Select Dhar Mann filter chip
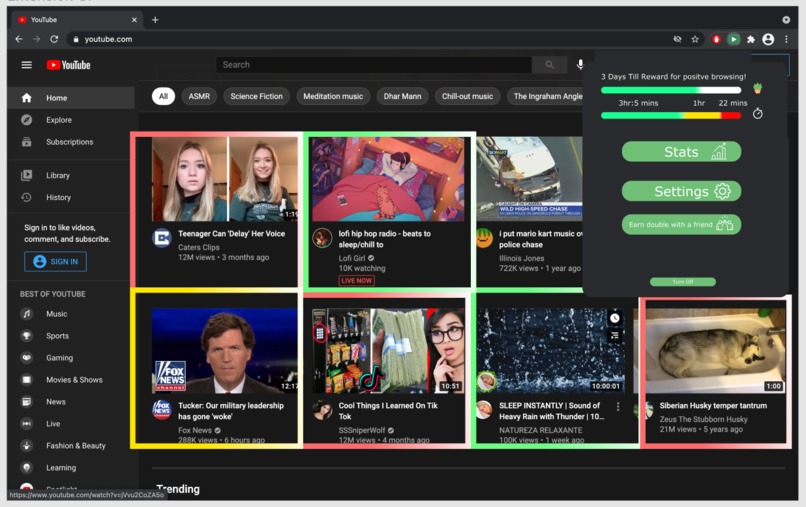806x507 pixels. [x=402, y=96]
